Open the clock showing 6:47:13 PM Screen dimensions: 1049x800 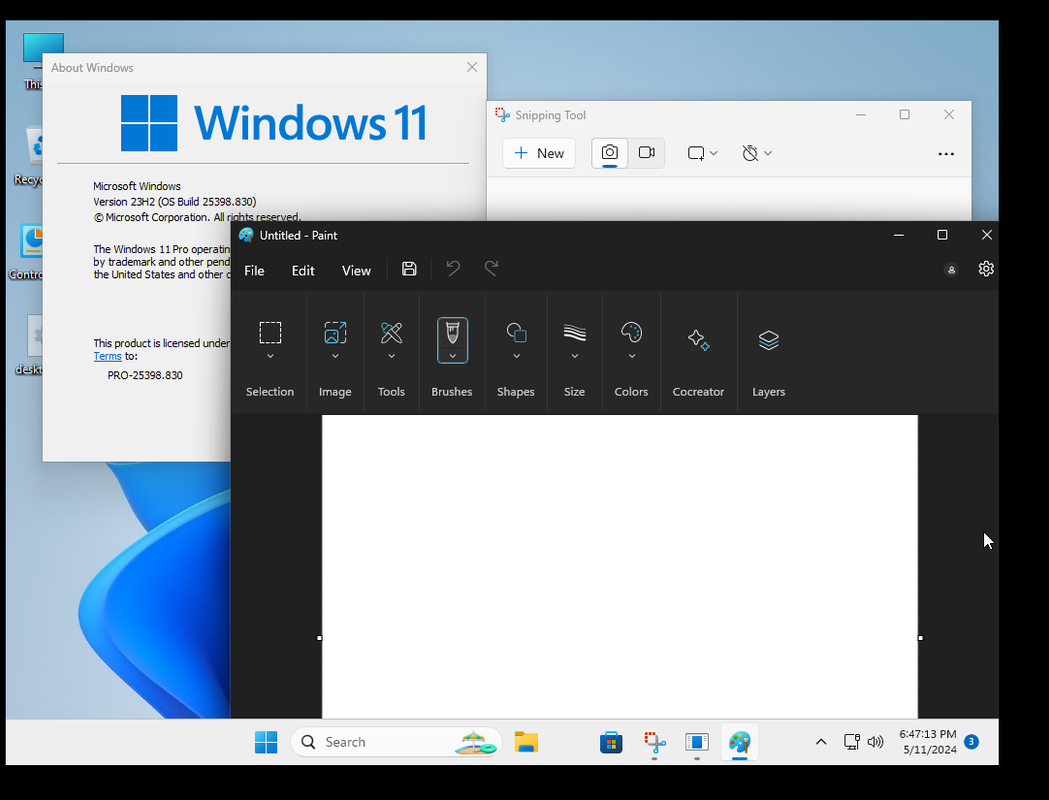click(x=928, y=742)
